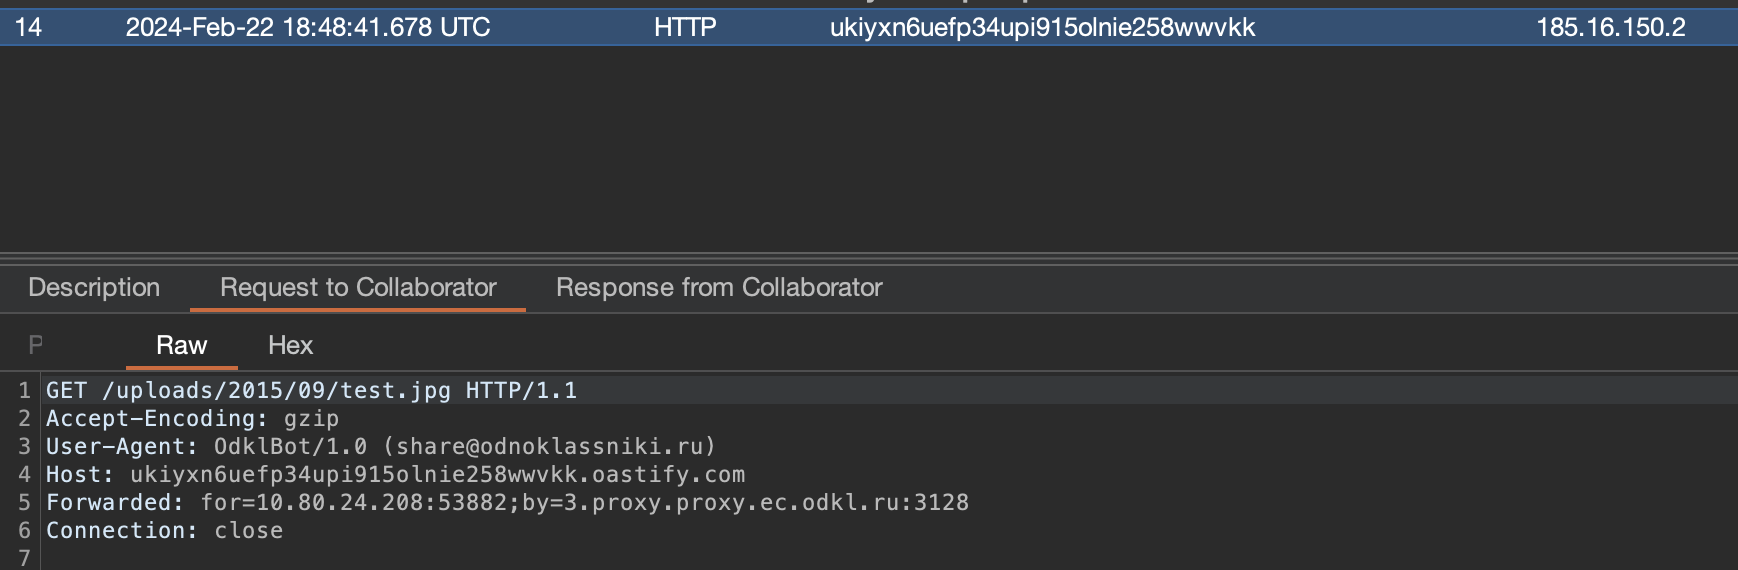Click the User-Agent OdklBot/1.0 header line
This screenshot has width=1738, height=570.
pos(381,446)
